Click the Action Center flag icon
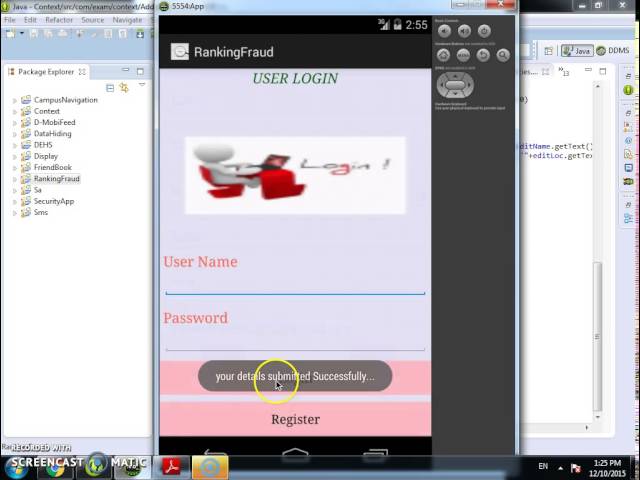The width and height of the screenshot is (640, 480). (576, 468)
